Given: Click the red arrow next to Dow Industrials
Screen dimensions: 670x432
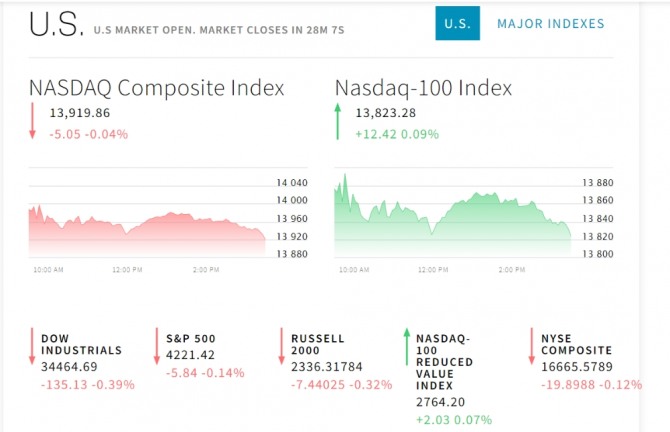Looking at the screenshot, I should (x=33, y=345).
